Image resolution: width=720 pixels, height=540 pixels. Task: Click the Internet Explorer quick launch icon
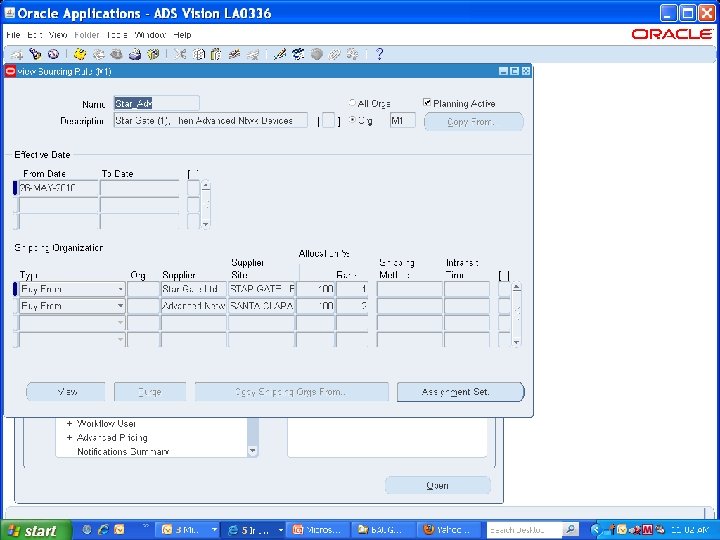tap(103, 530)
